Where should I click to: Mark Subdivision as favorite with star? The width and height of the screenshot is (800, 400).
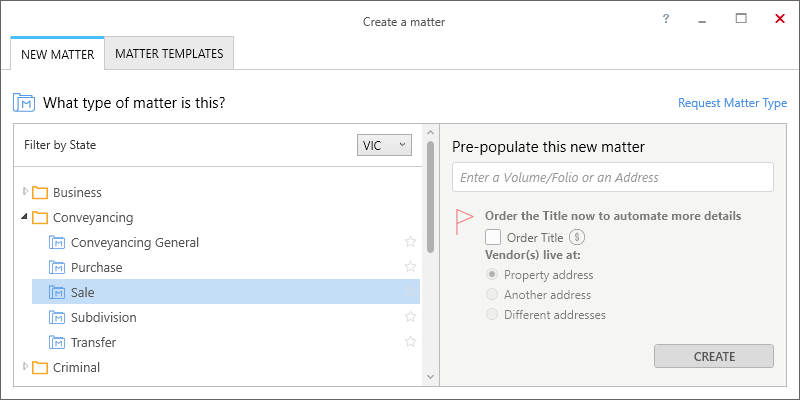[x=410, y=317]
